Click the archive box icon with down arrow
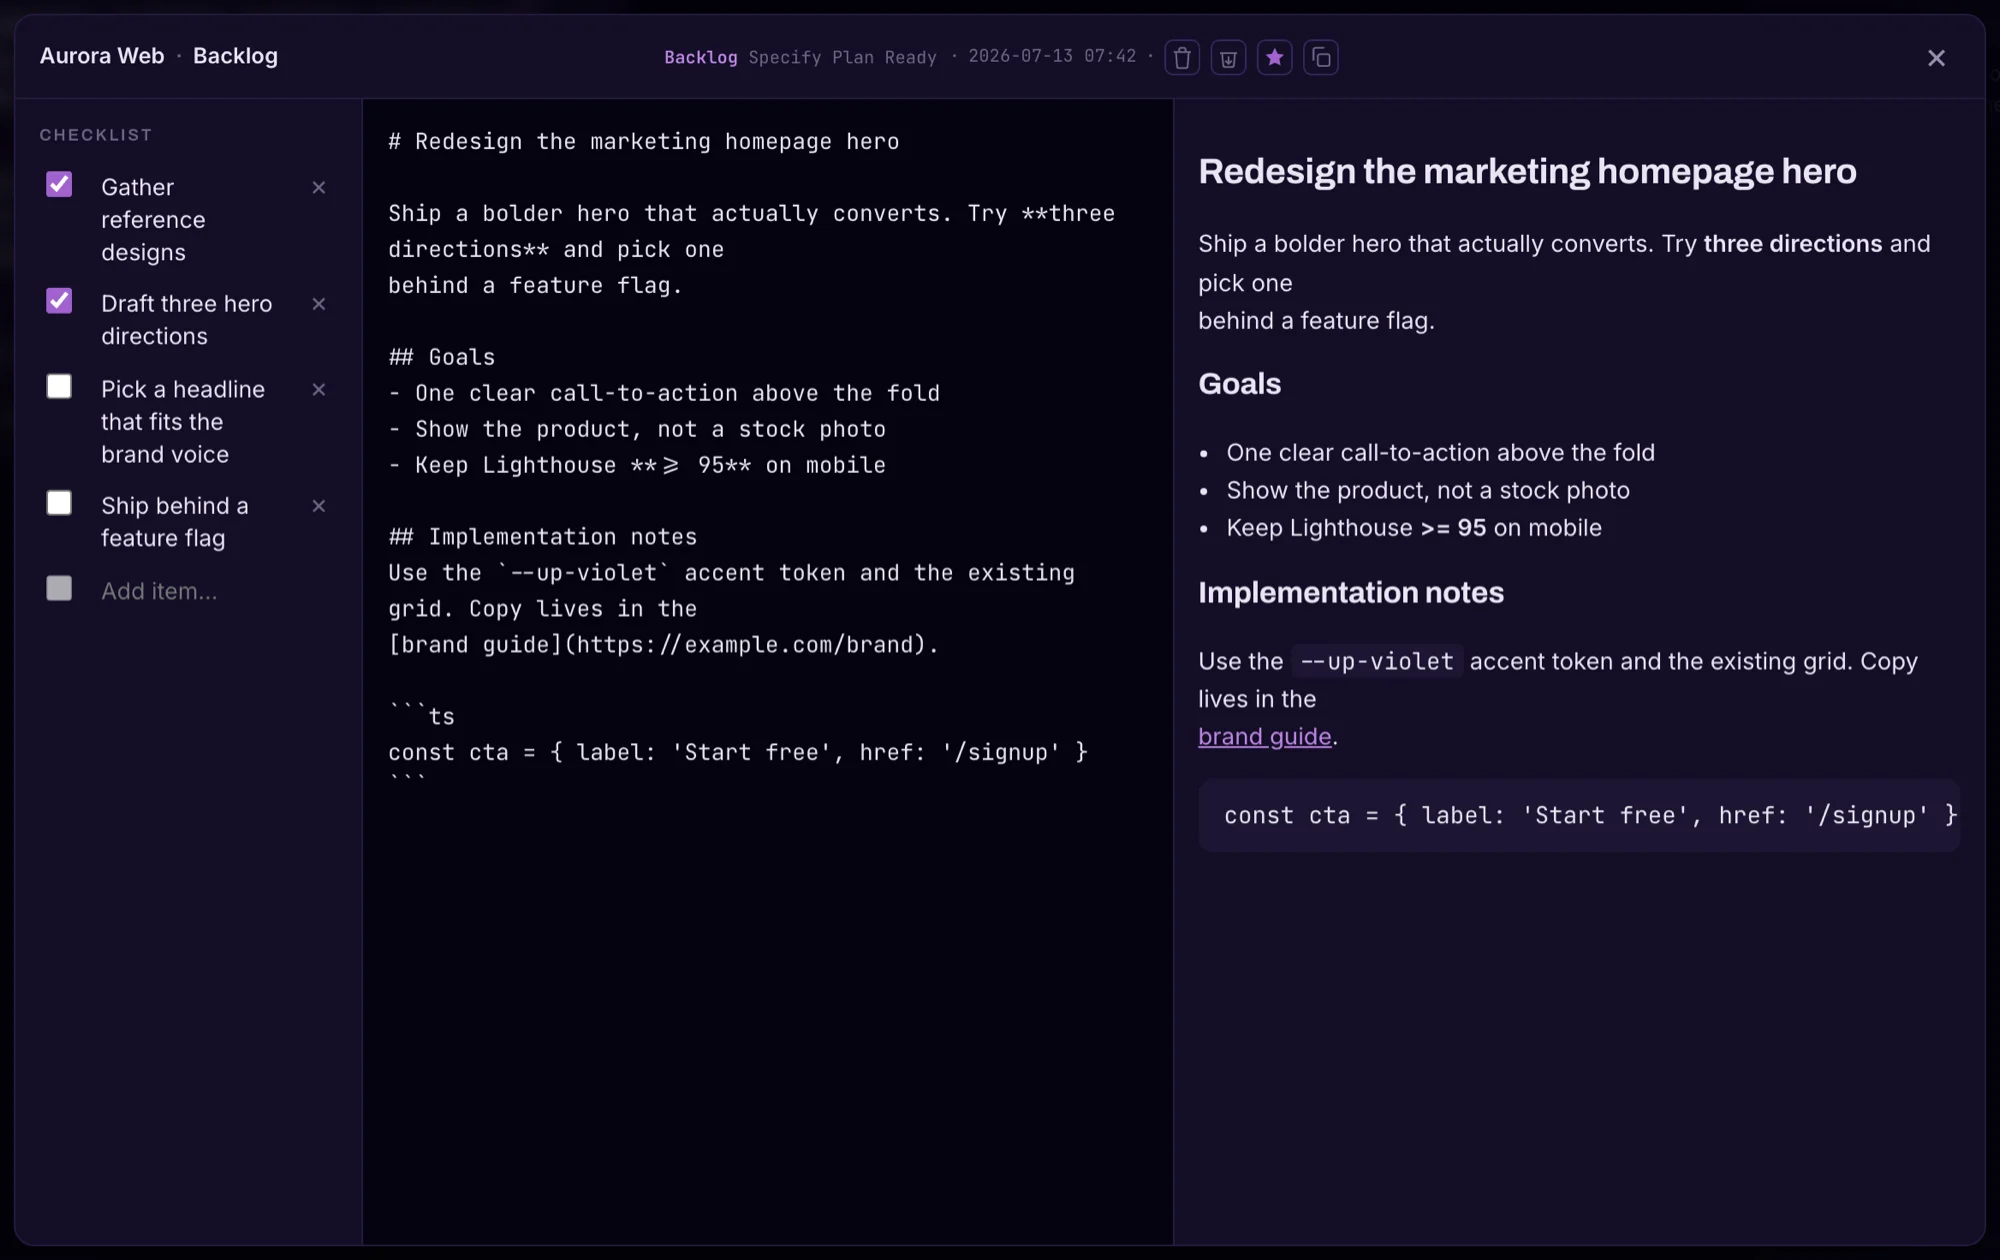Viewport: 2000px width, 1260px height. click(1228, 58)
